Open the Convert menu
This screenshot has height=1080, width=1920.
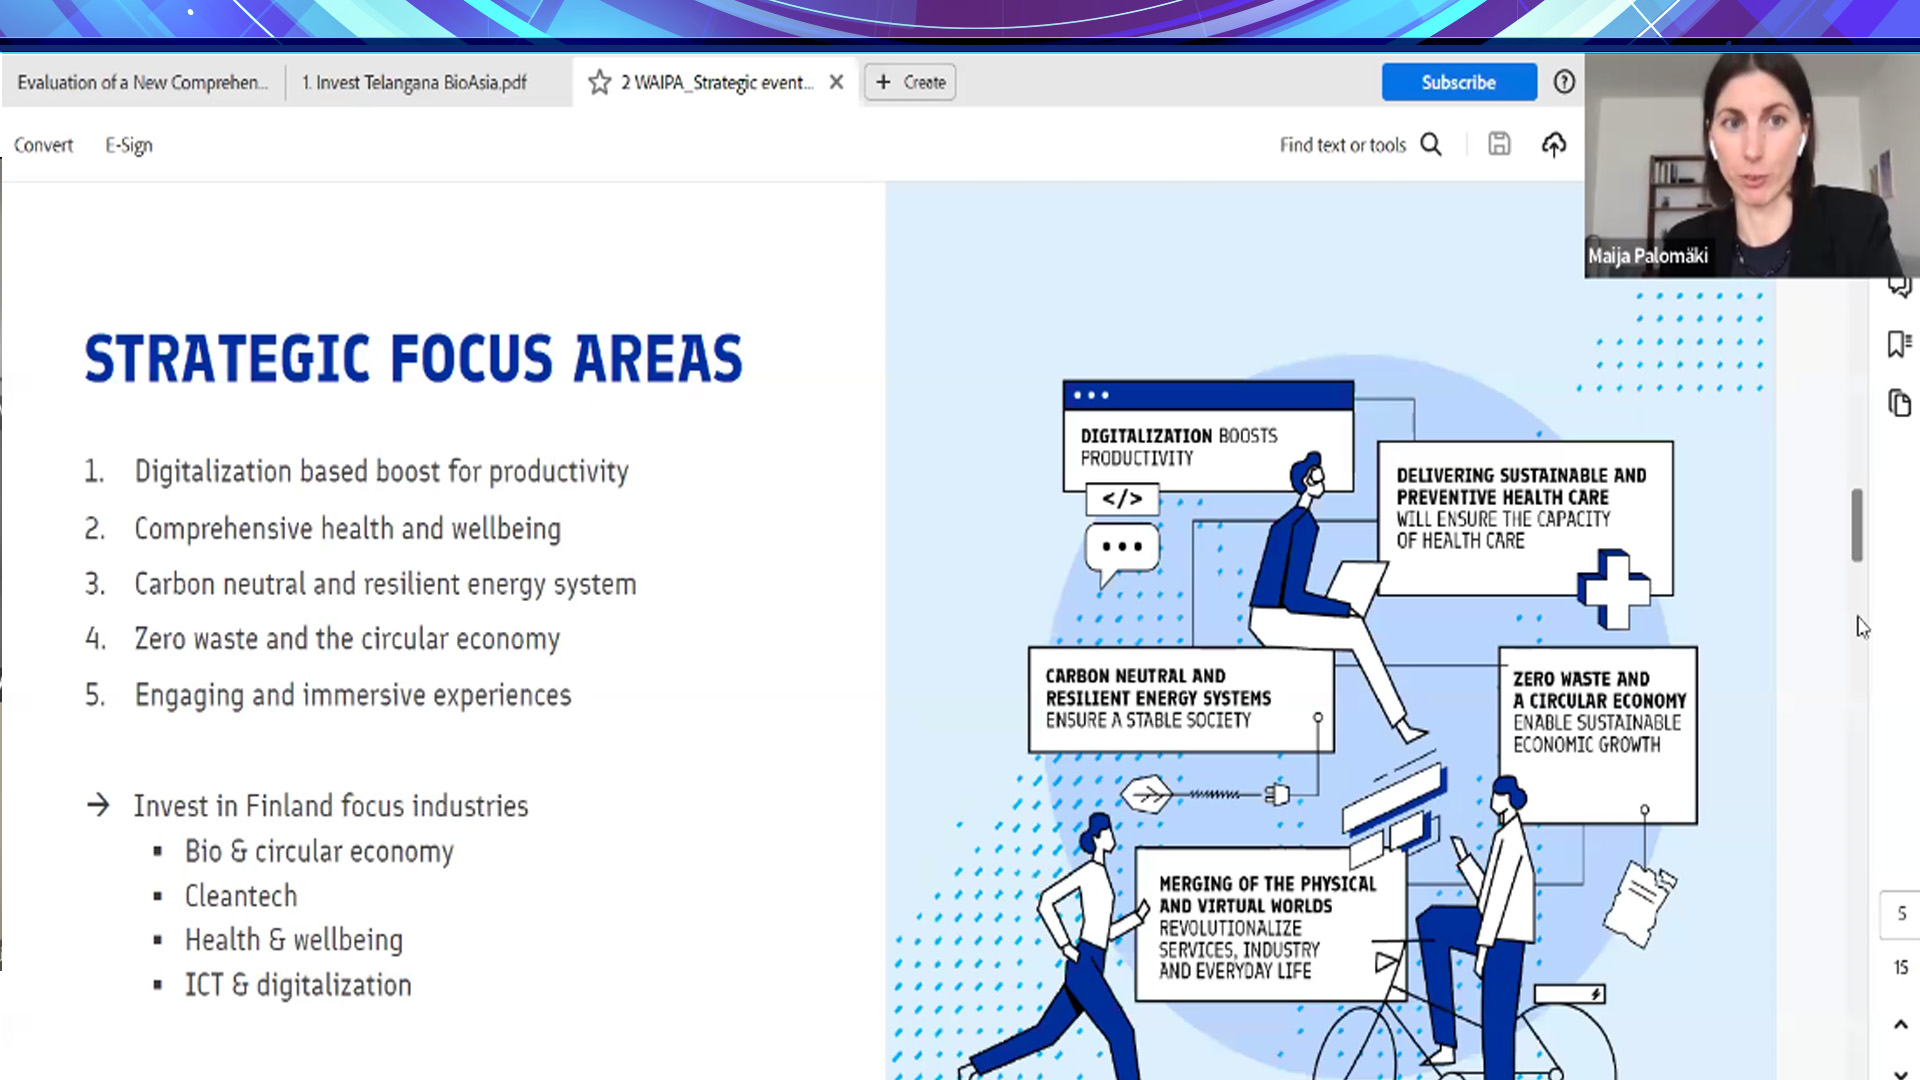click(43, 145)
